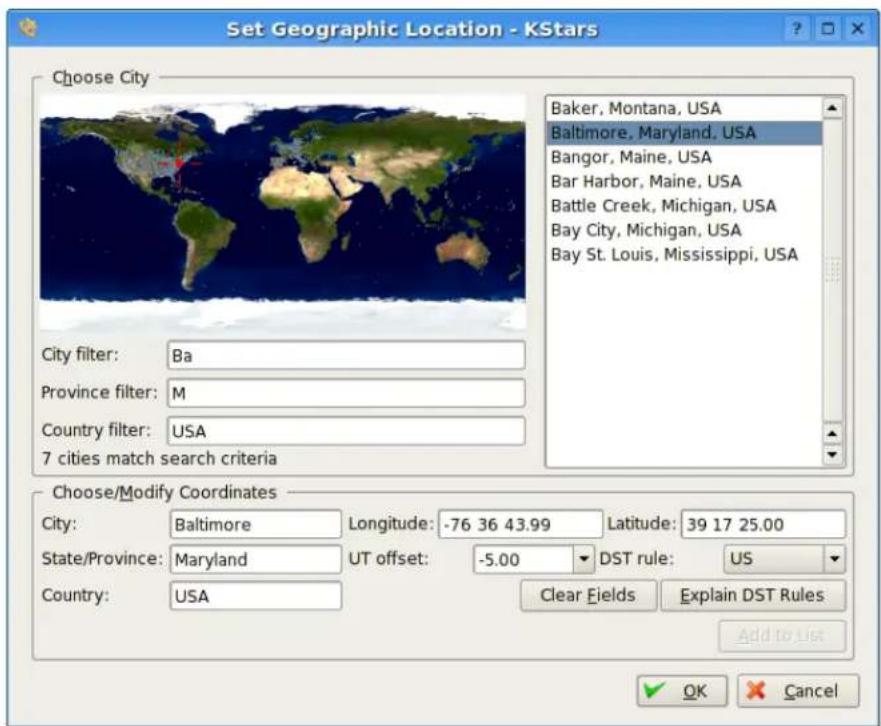Confirm with the OK button

tap(682, 691)
